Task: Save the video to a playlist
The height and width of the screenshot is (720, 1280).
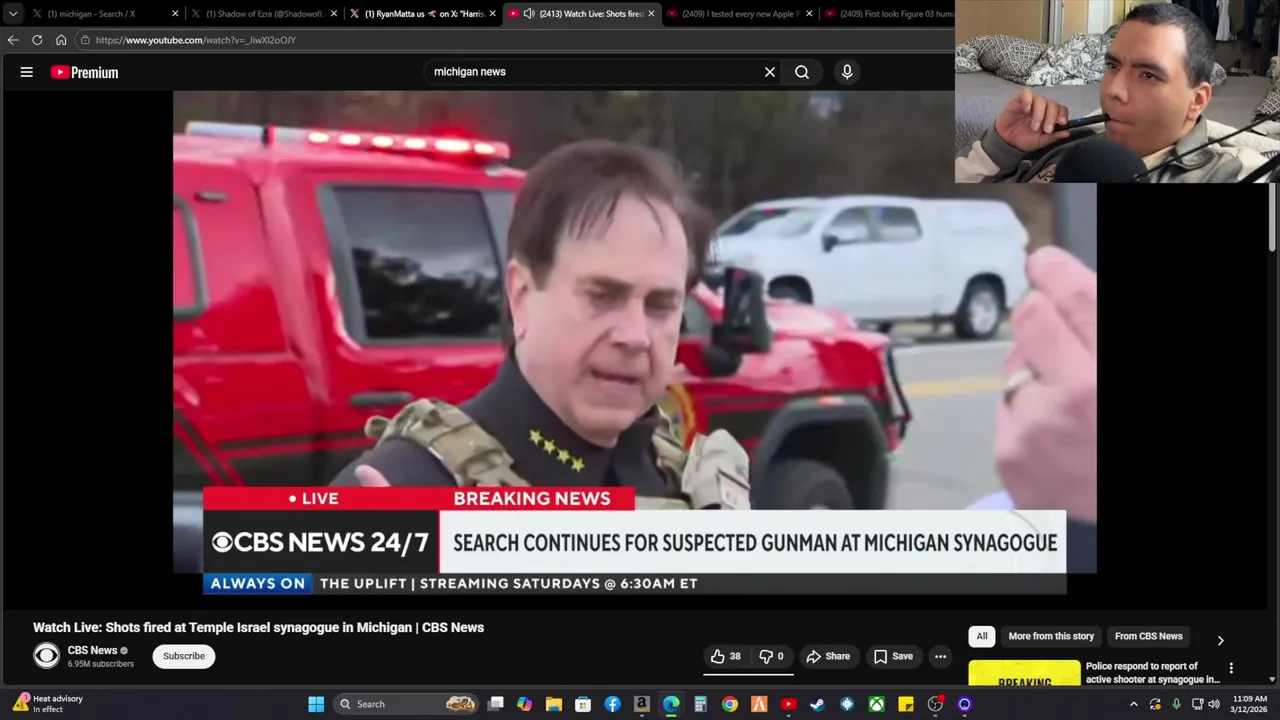Action: pos(893,656)
